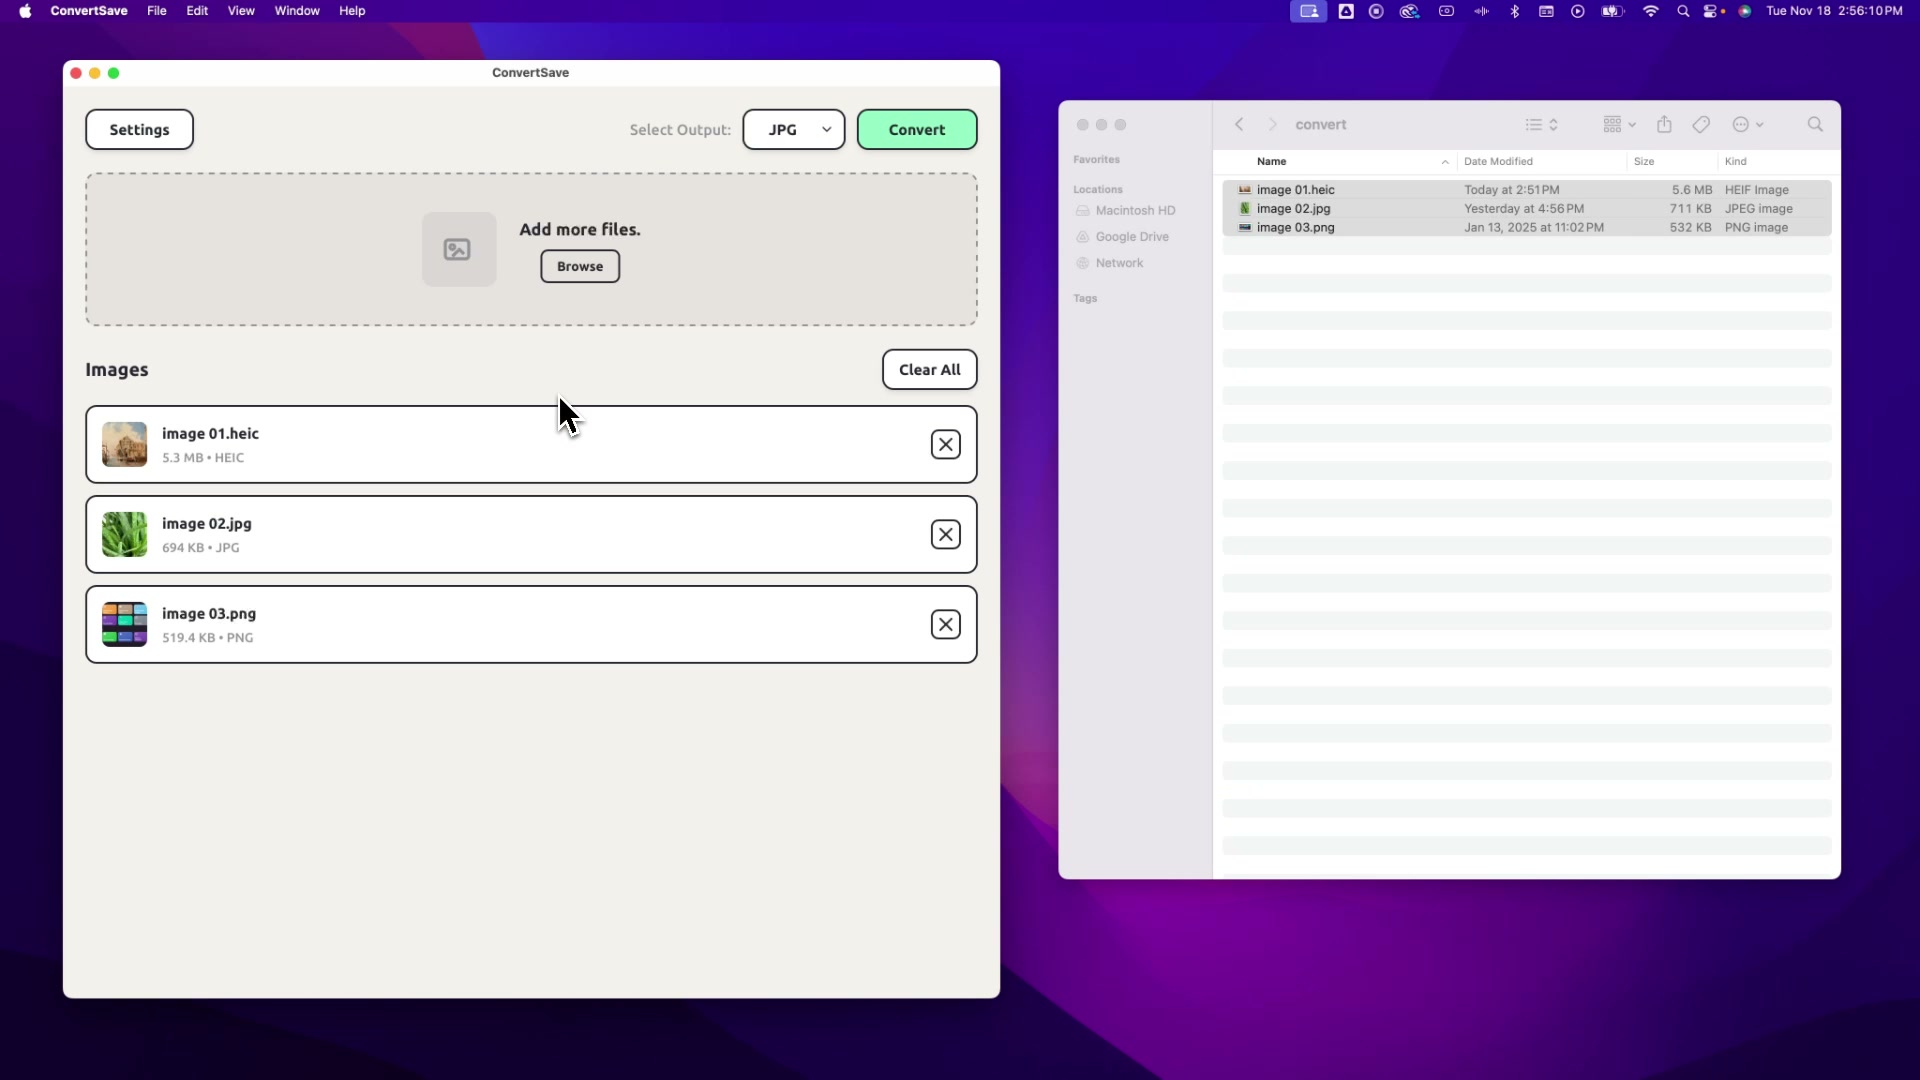Screen dimensions: 1920x1080
Task: Click the Finder Tags icon
Action: coord(1701,125)
